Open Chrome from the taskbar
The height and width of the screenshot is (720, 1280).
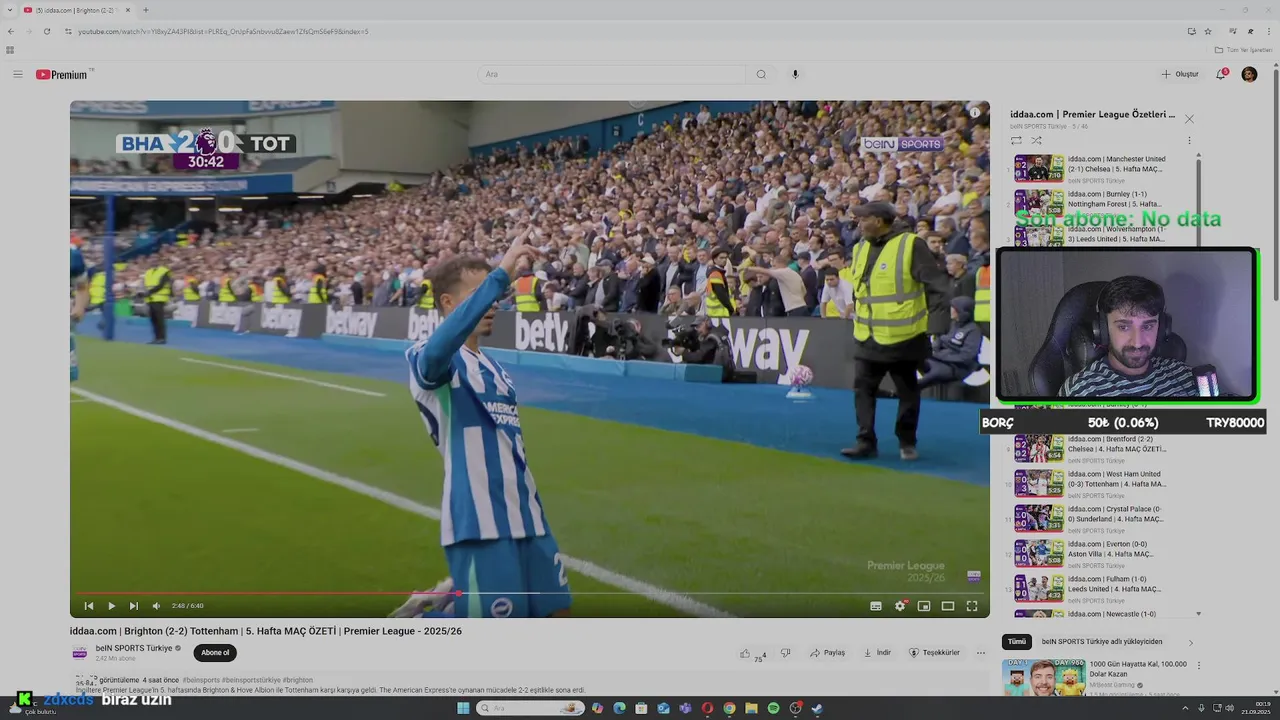(x=729, y=708)
